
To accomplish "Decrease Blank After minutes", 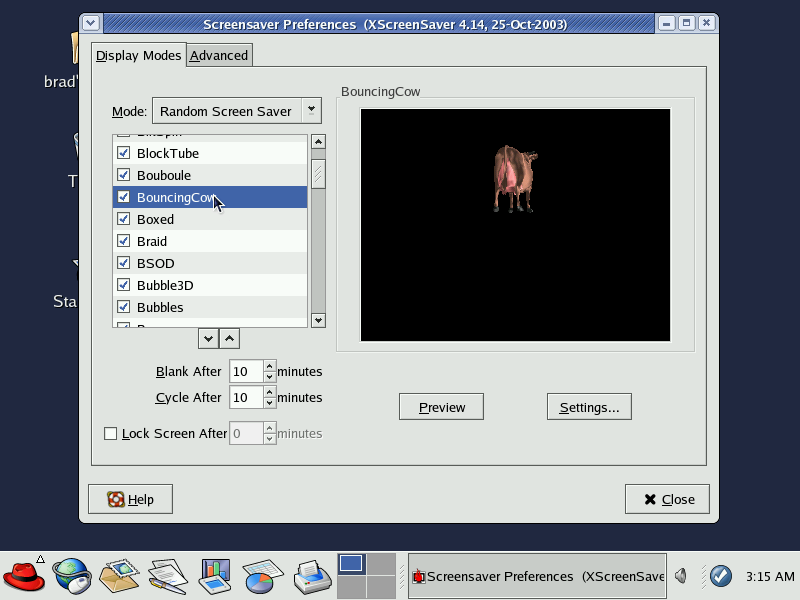I will 270,377.
